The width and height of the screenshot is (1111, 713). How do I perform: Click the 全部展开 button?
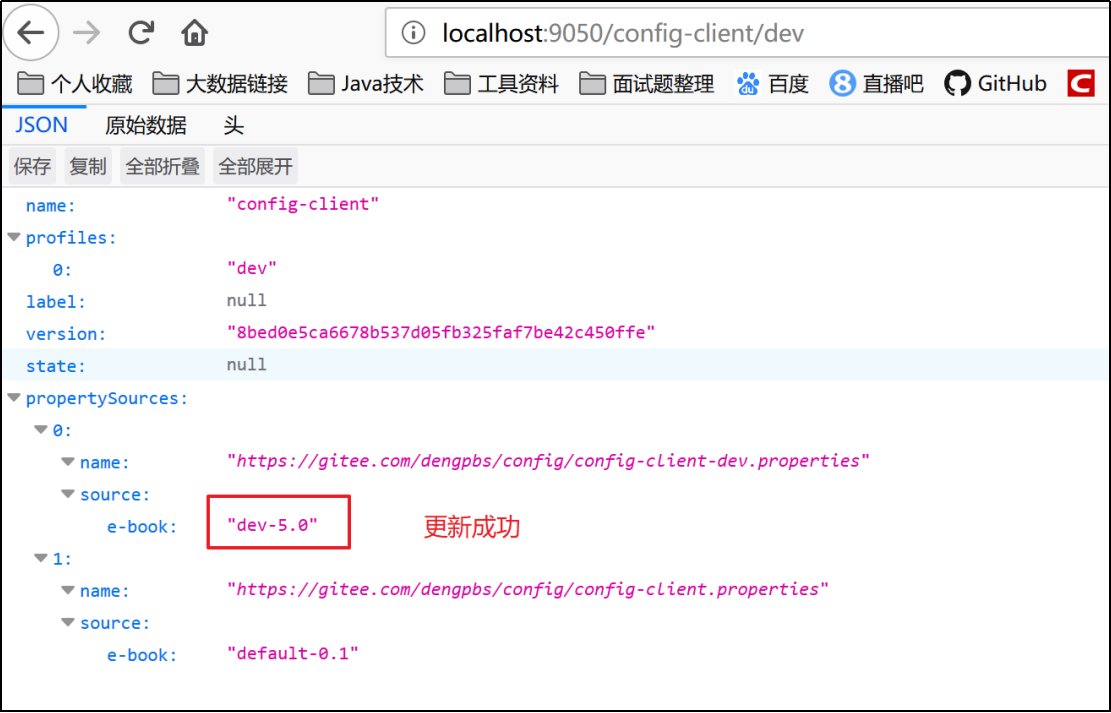255,167
